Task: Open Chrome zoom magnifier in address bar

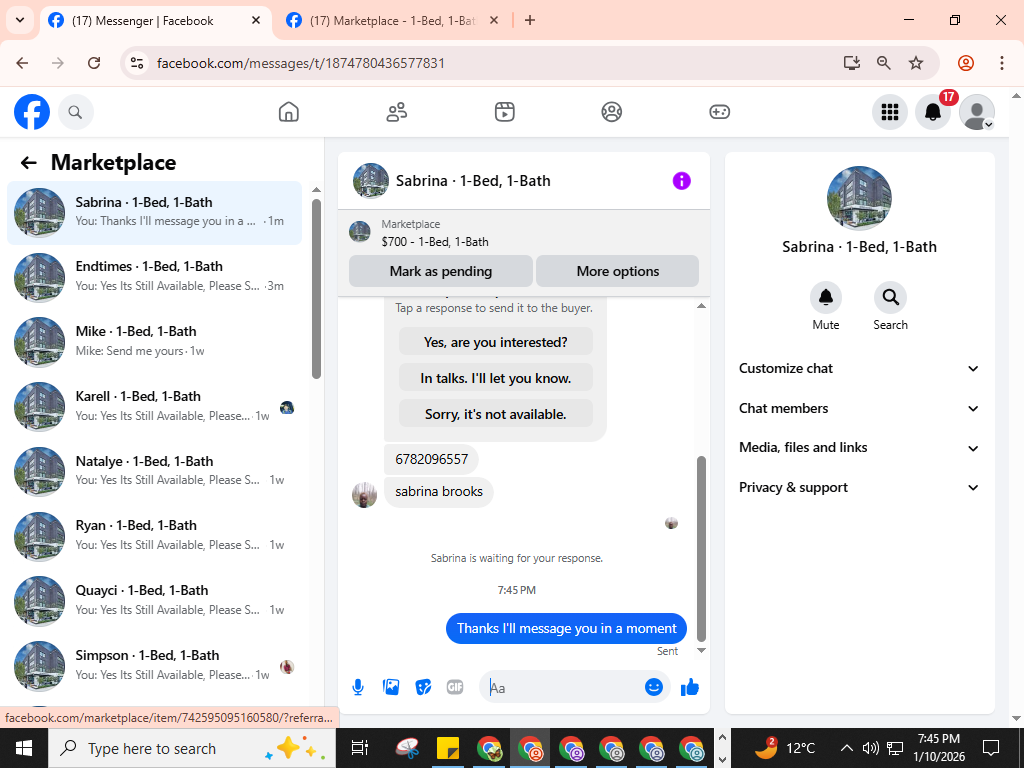Action: 884,63
